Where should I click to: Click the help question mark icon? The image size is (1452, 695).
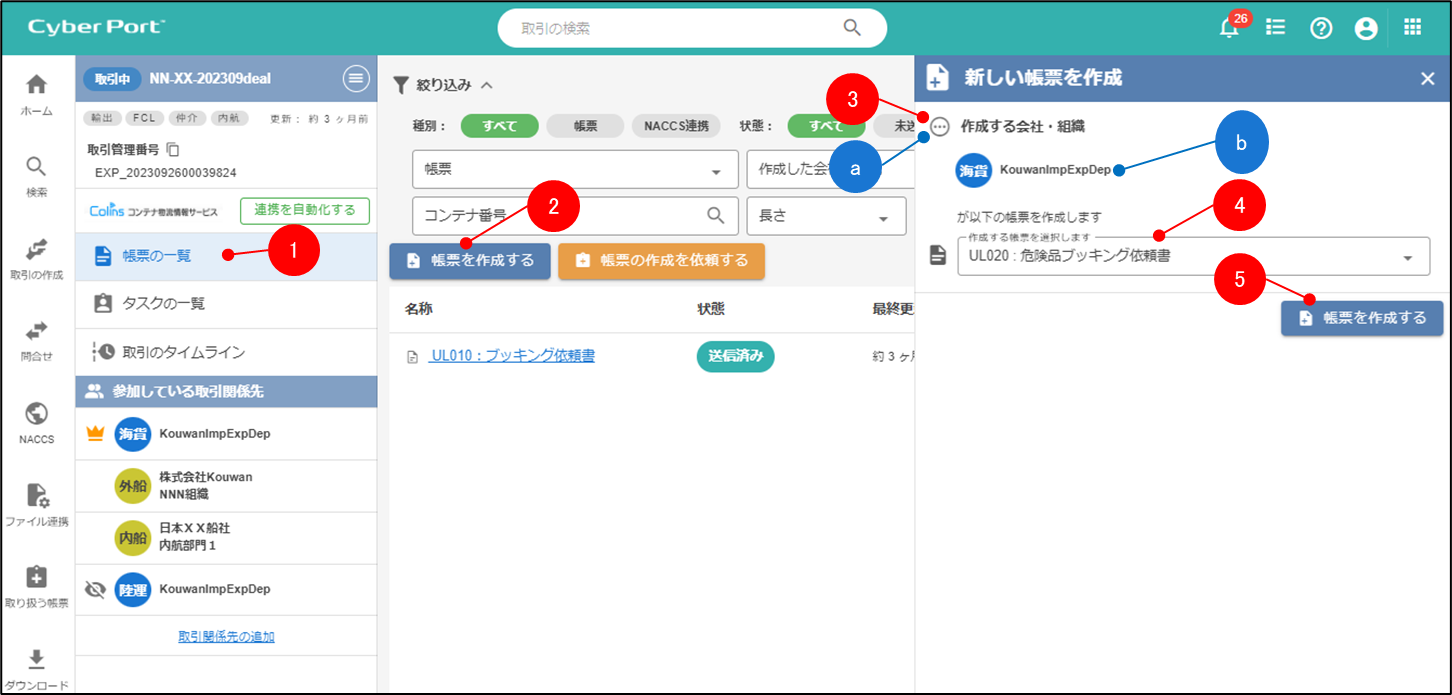tap(1321, 29)
